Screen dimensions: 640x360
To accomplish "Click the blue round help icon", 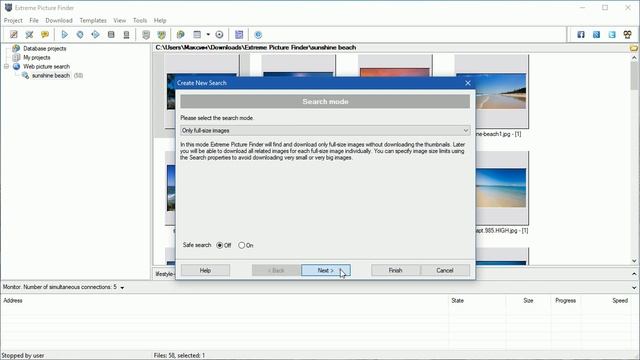I will 258,35.
